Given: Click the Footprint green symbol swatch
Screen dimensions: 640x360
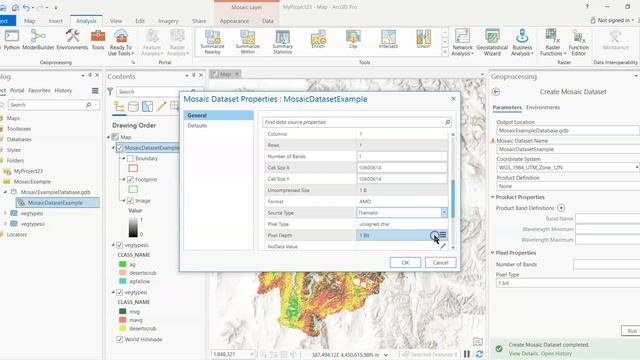Looking at the screenshot, I should pyautogui.click(x=133, y=189).
